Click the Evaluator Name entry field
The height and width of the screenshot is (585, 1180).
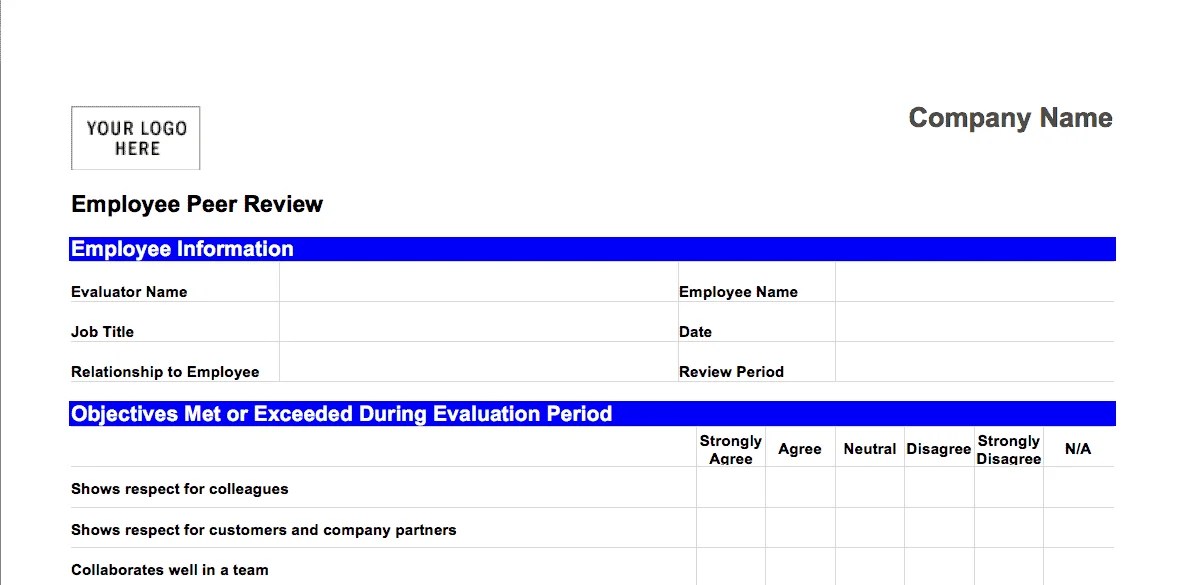point(480,291)
